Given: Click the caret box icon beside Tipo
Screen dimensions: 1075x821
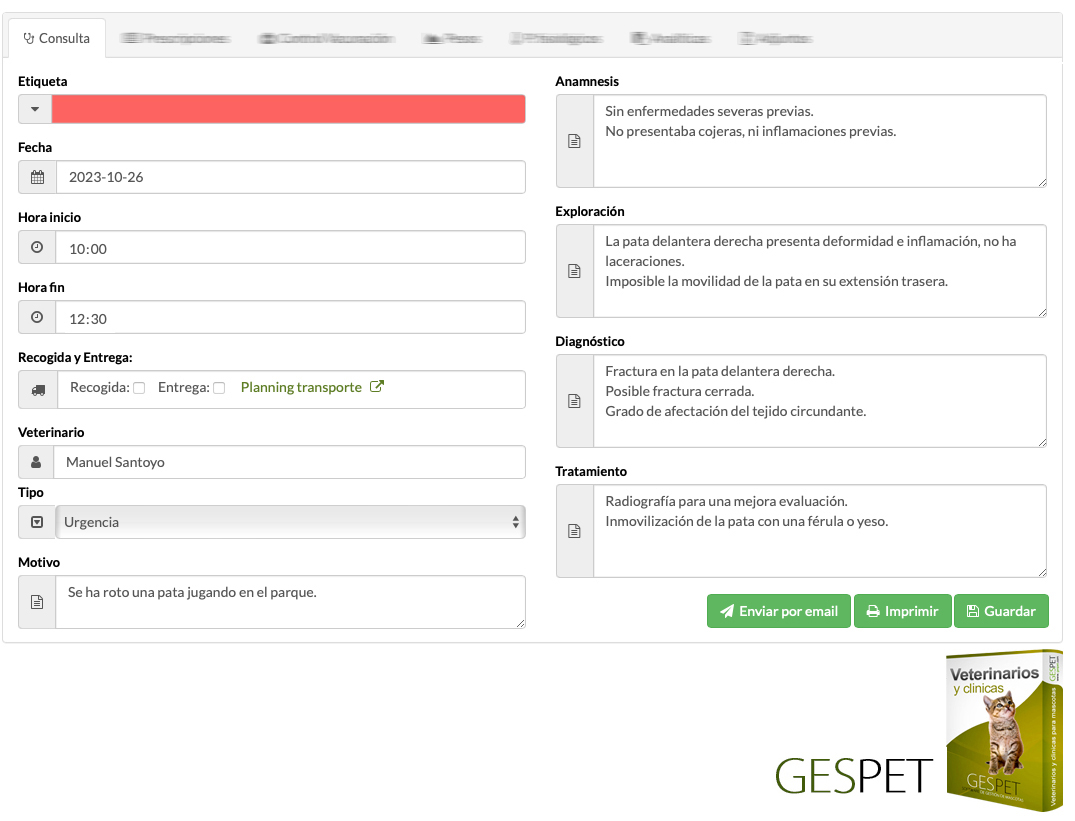Looking at the screenshot, I should click(x=37, y=522).
